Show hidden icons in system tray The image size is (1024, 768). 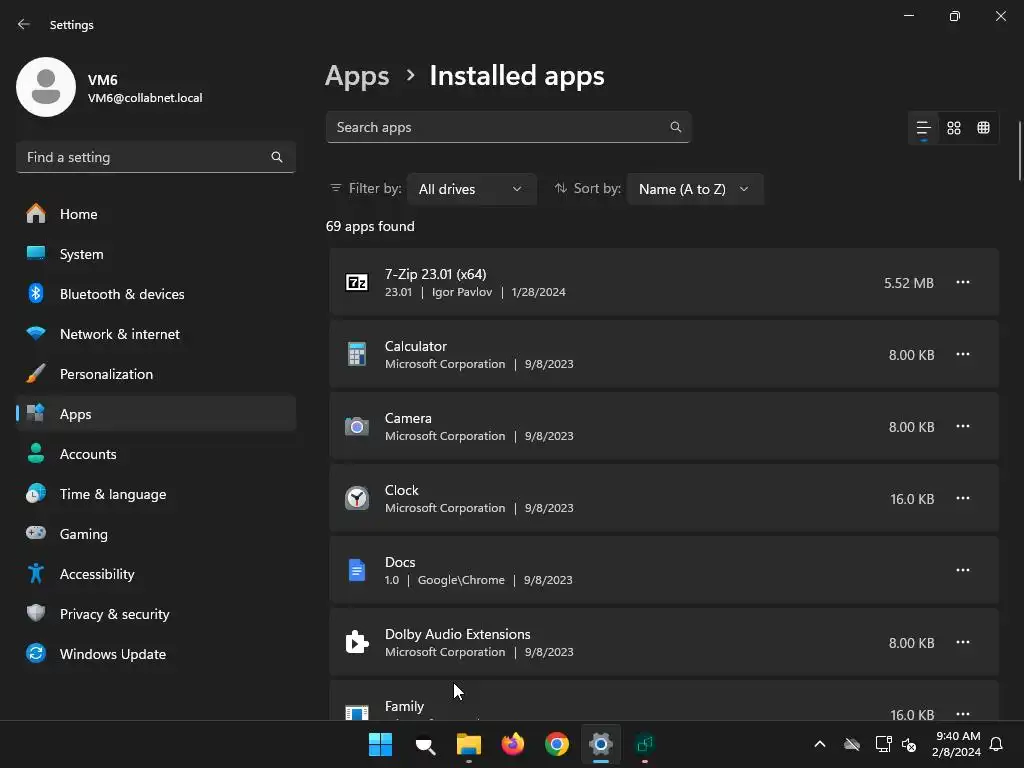coord(820,744)
